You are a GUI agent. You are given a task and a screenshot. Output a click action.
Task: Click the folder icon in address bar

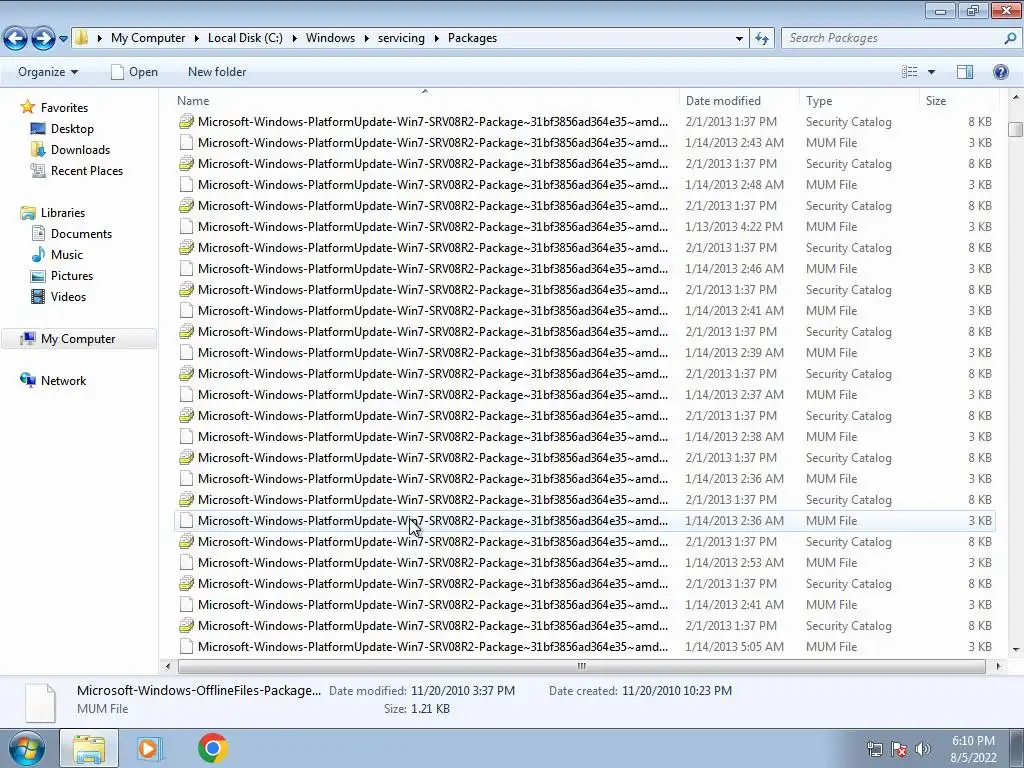pos(82,37)
